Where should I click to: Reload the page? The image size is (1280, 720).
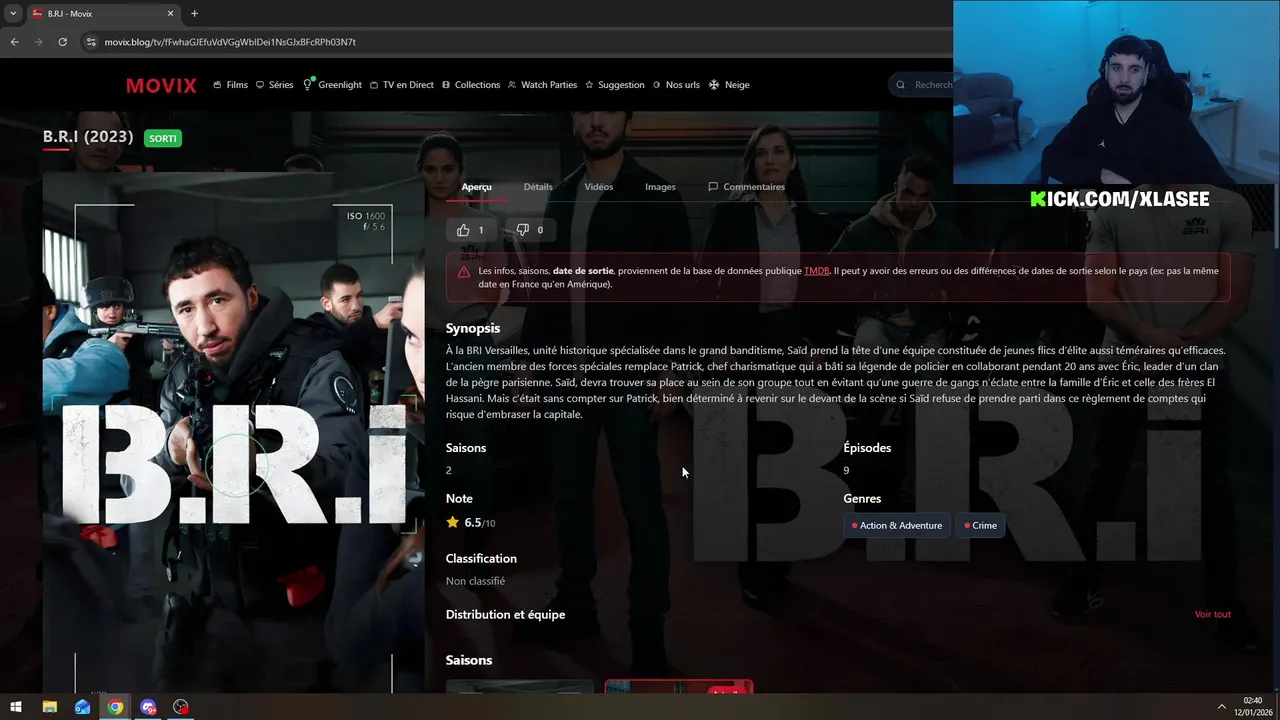coord(62,42)
